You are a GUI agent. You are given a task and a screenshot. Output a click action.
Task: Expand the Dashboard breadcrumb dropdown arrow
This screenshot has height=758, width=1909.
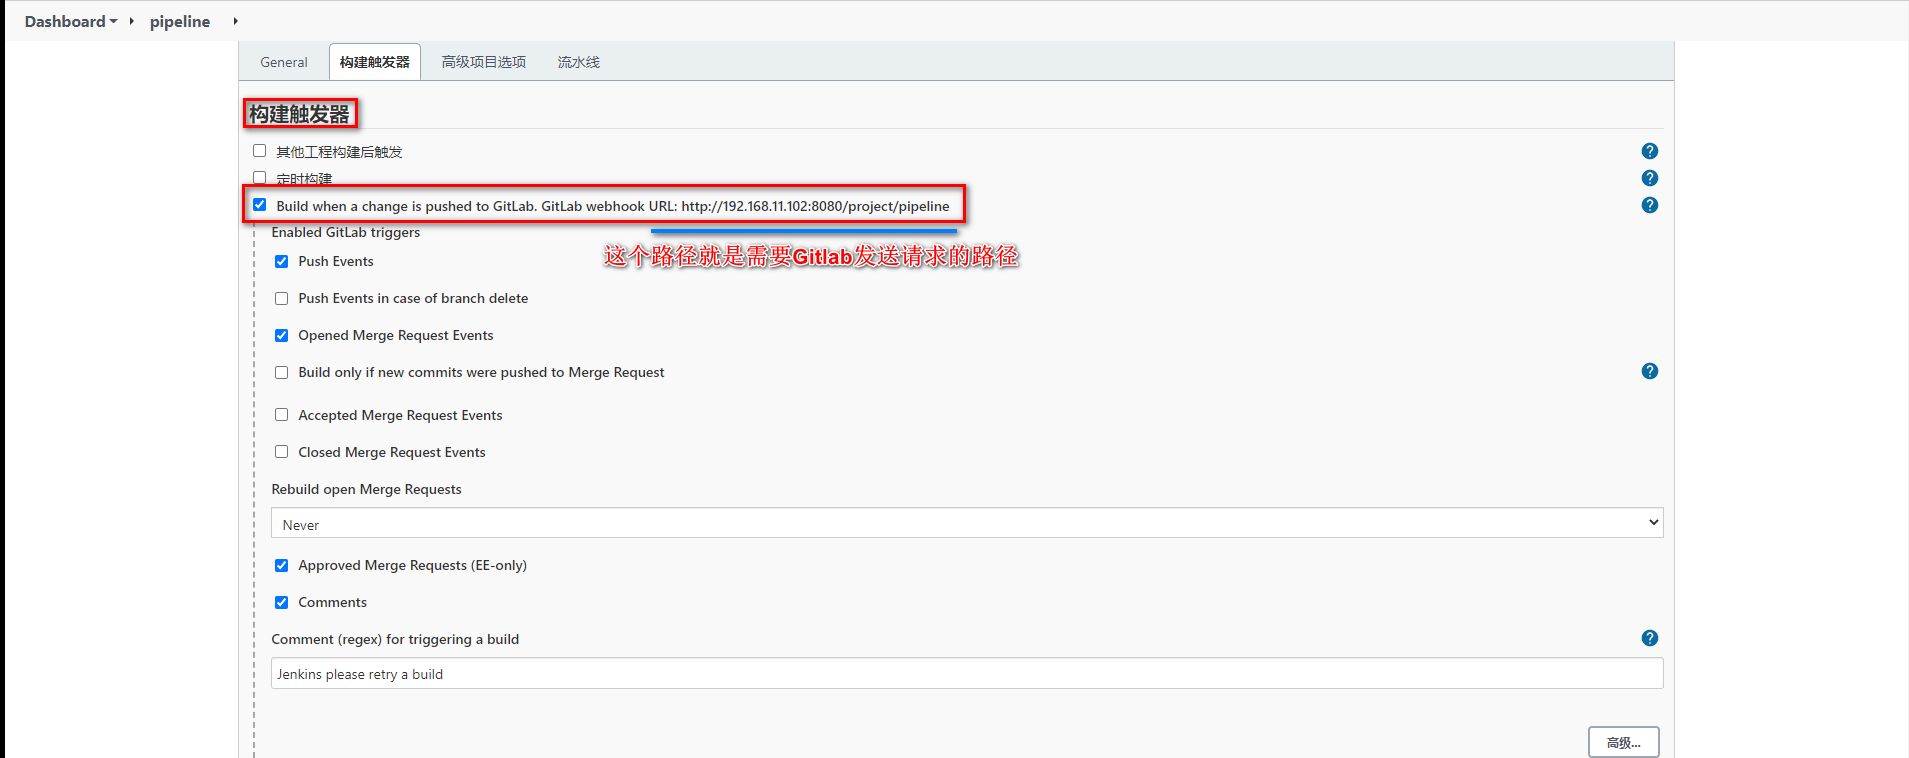coord(114,21)
